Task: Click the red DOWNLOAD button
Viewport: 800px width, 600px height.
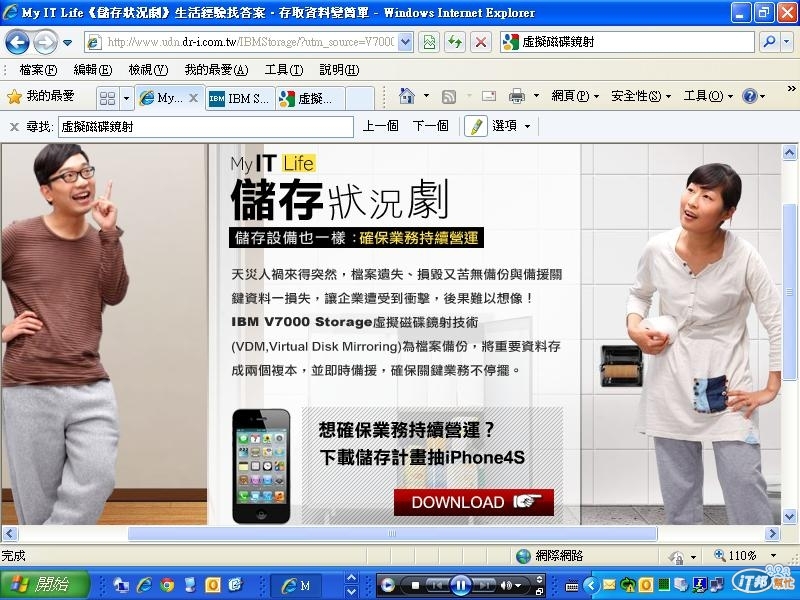Action: point(473,502)
